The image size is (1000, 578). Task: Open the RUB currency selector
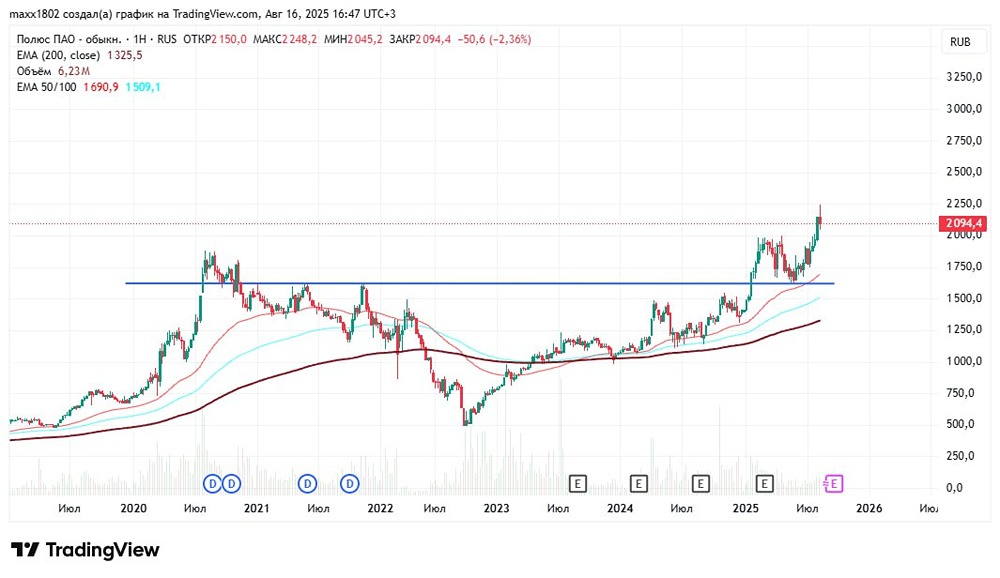[x=960, y=42]
